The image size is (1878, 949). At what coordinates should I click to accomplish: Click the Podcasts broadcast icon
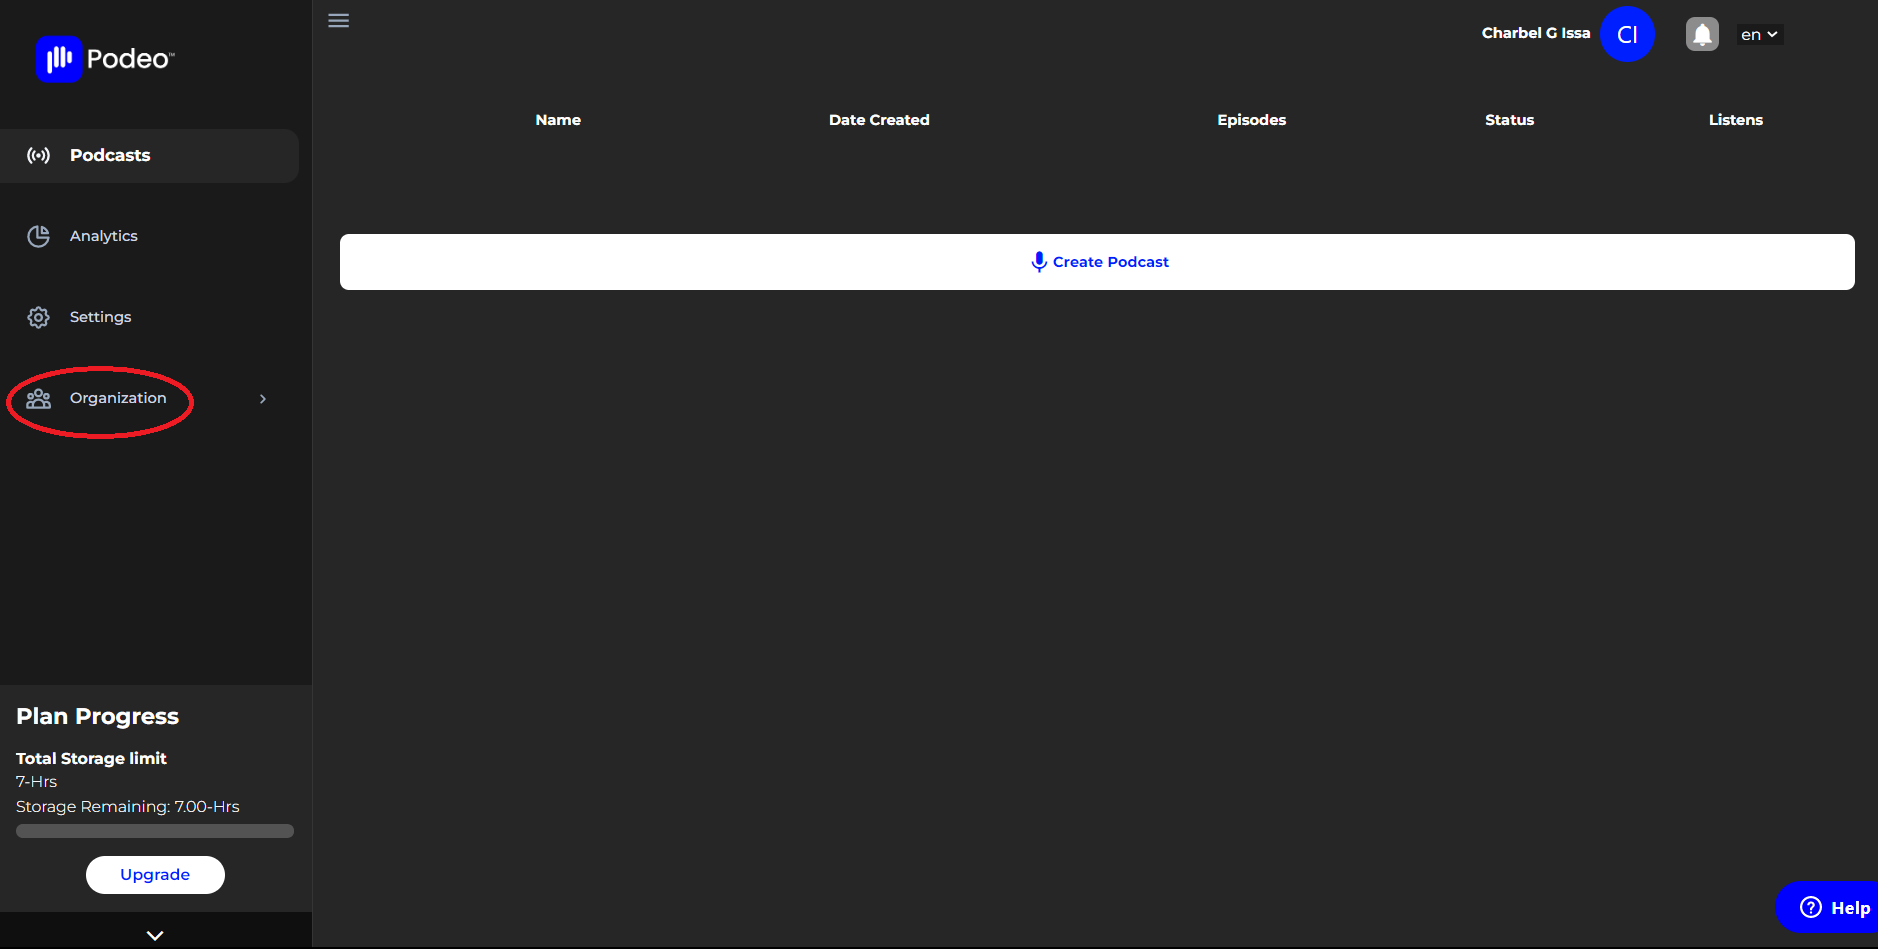tap(38, 156)
